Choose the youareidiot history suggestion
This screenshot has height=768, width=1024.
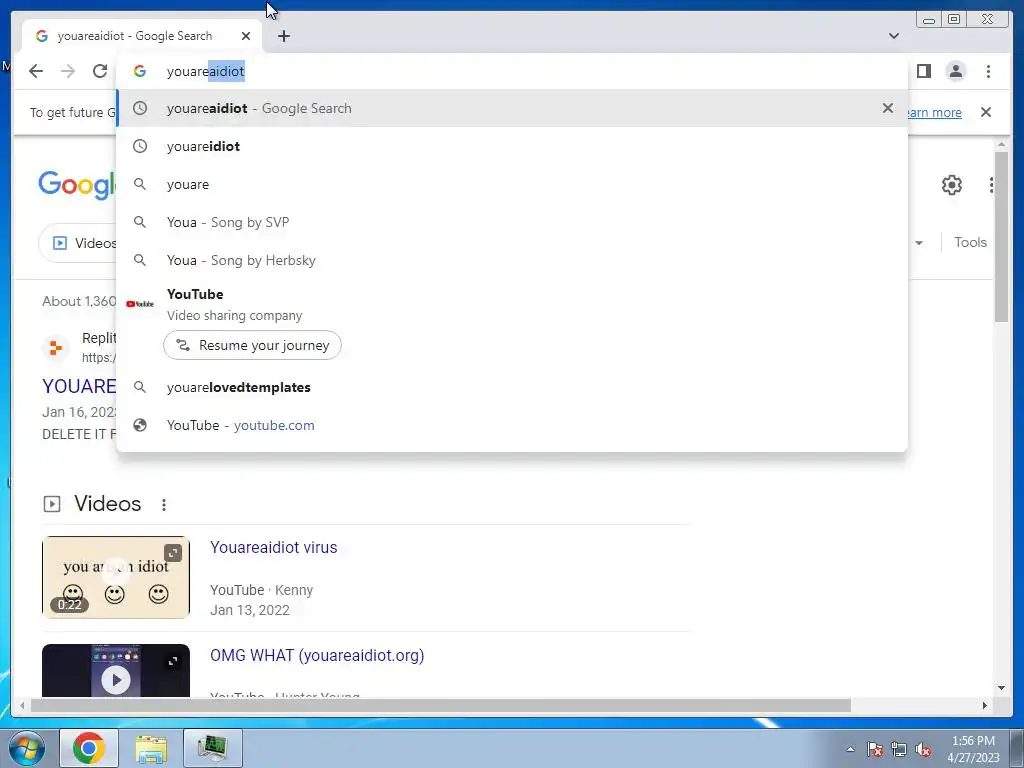pyautogui.click(x=512, y=146)
